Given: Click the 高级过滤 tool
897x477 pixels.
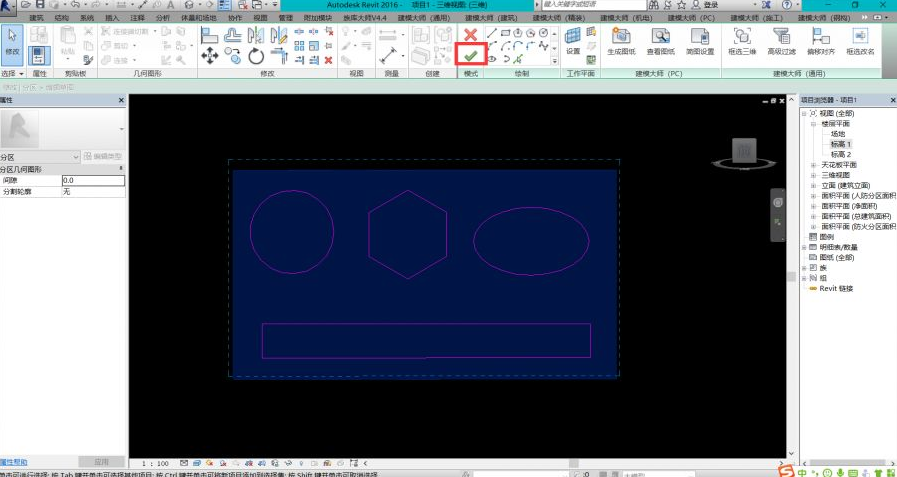Looking at the screenshot, I should click(781, 41).
